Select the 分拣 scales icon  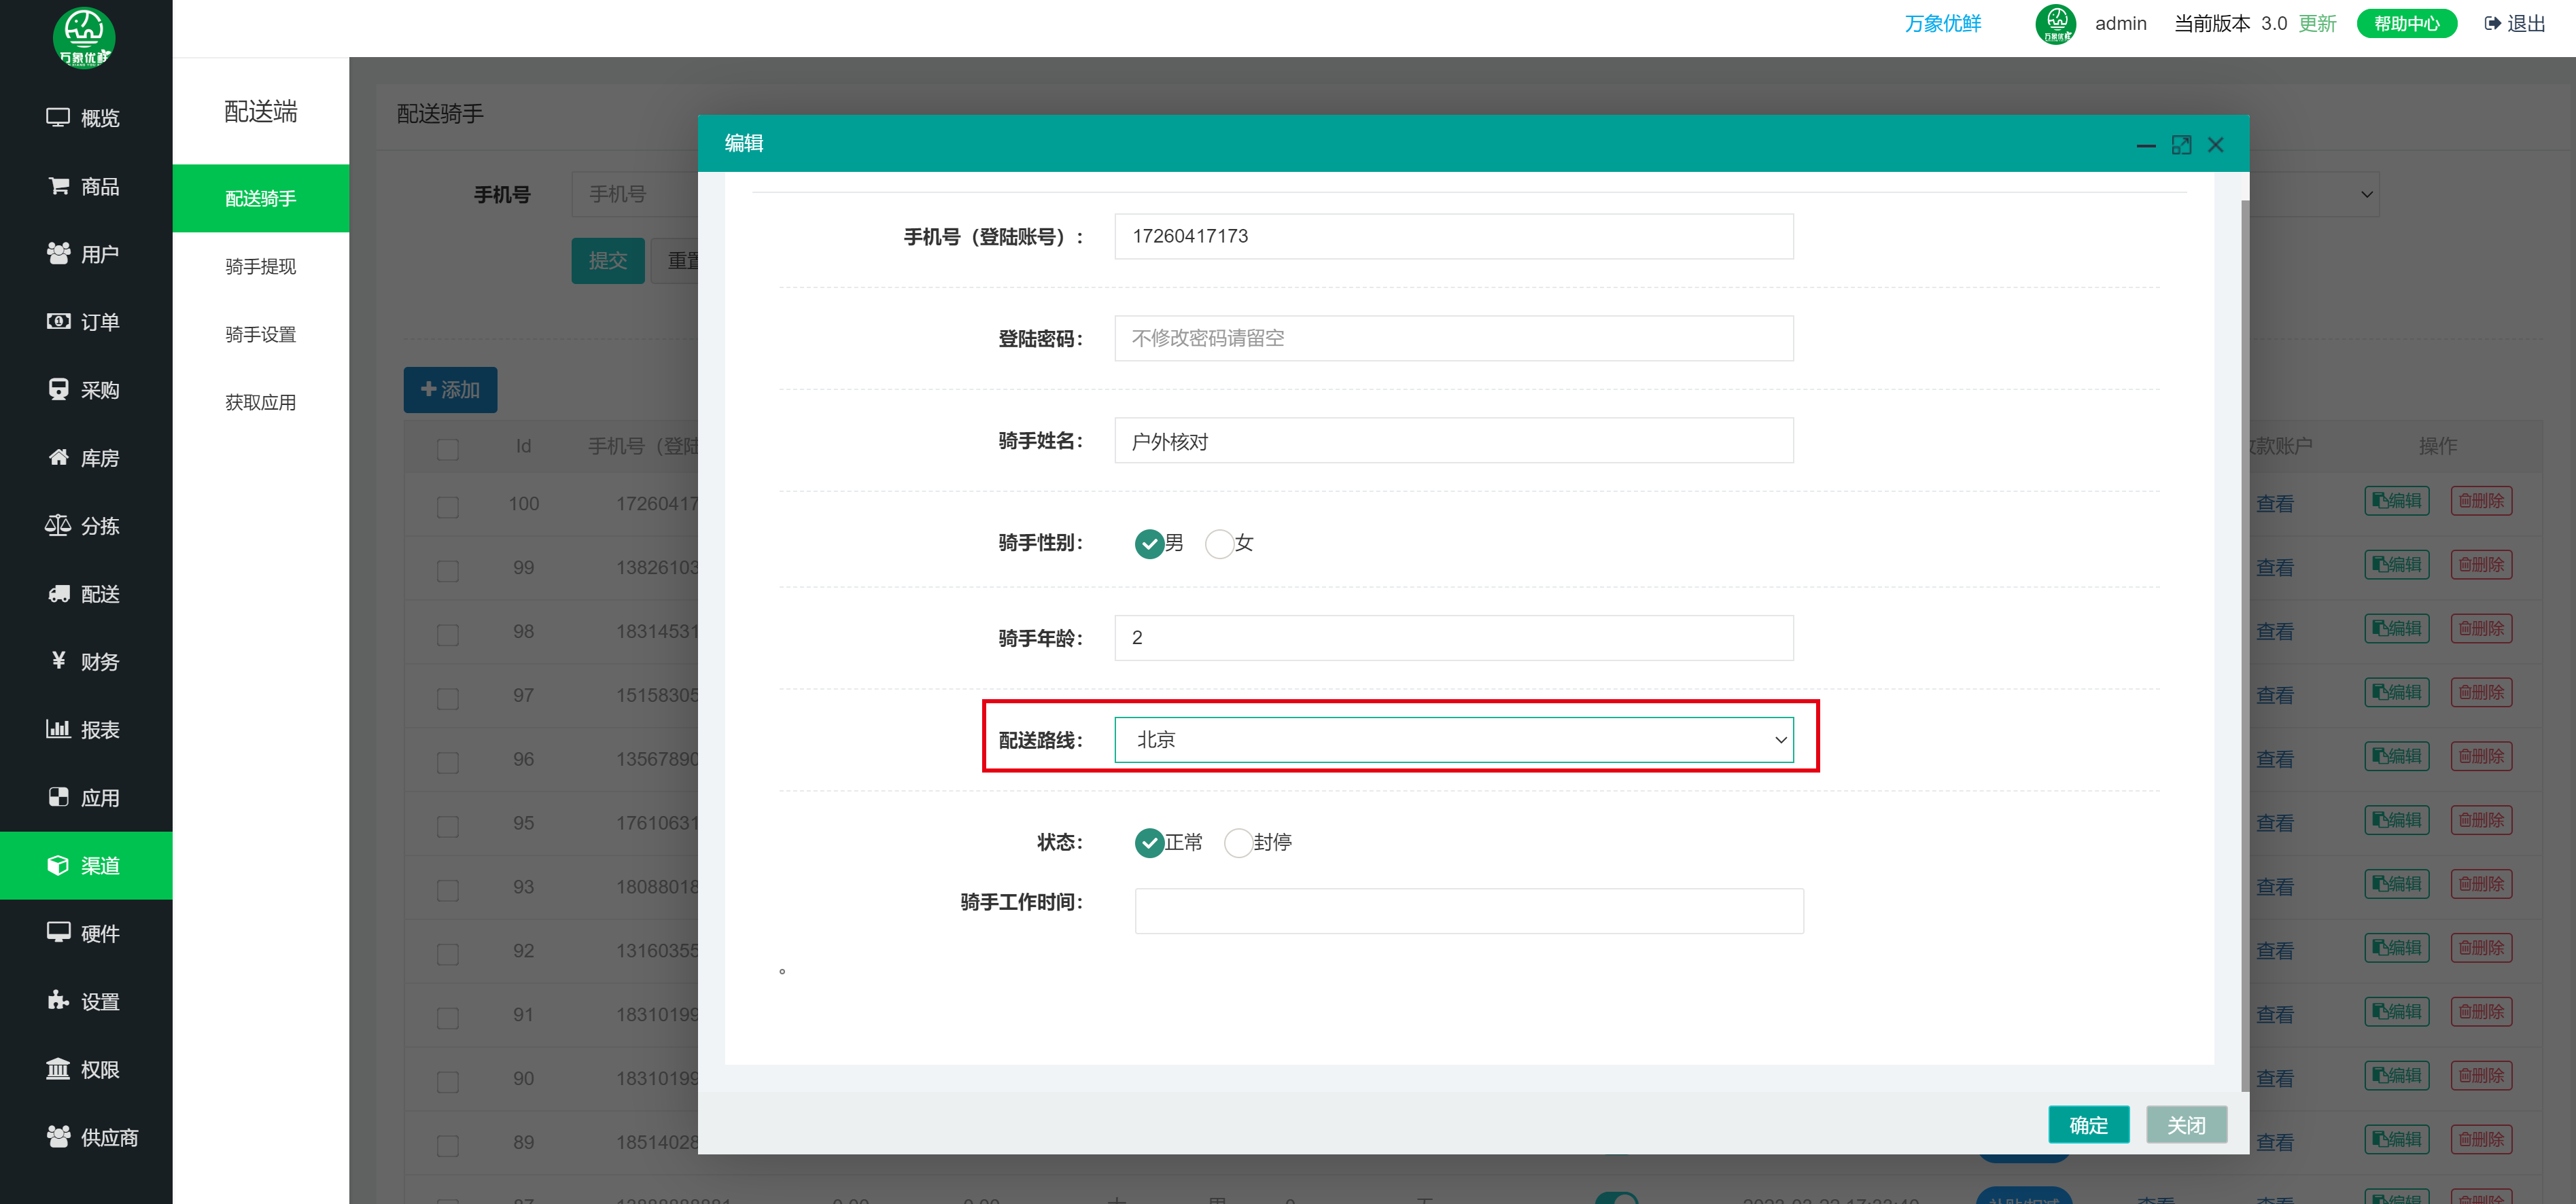click(x=58, y=525)
